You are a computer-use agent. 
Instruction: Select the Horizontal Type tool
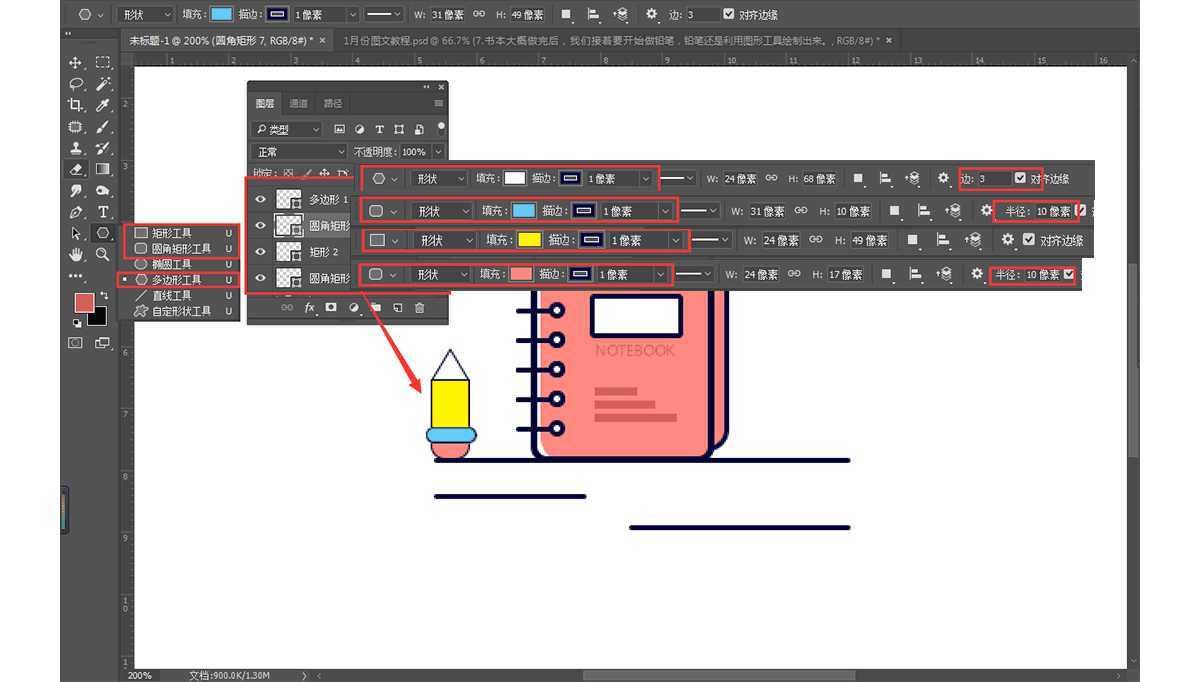[102, 212]
